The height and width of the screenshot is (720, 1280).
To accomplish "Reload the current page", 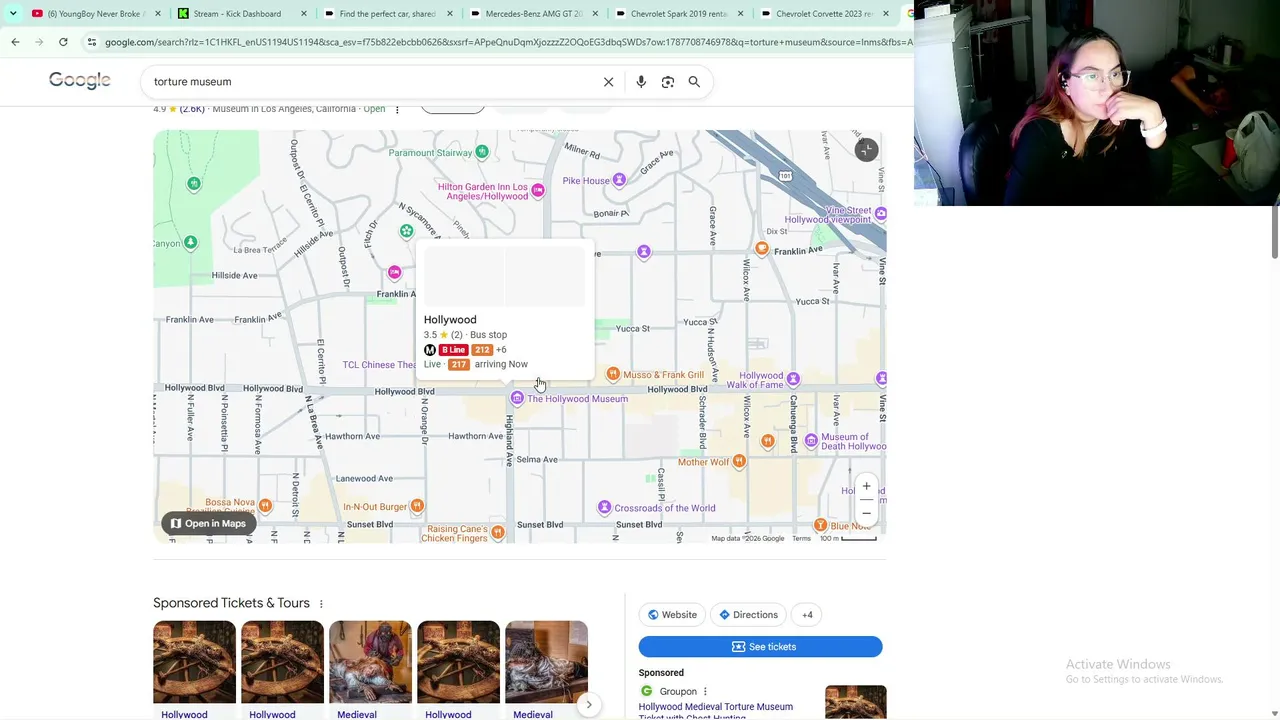I will [63, 42].
